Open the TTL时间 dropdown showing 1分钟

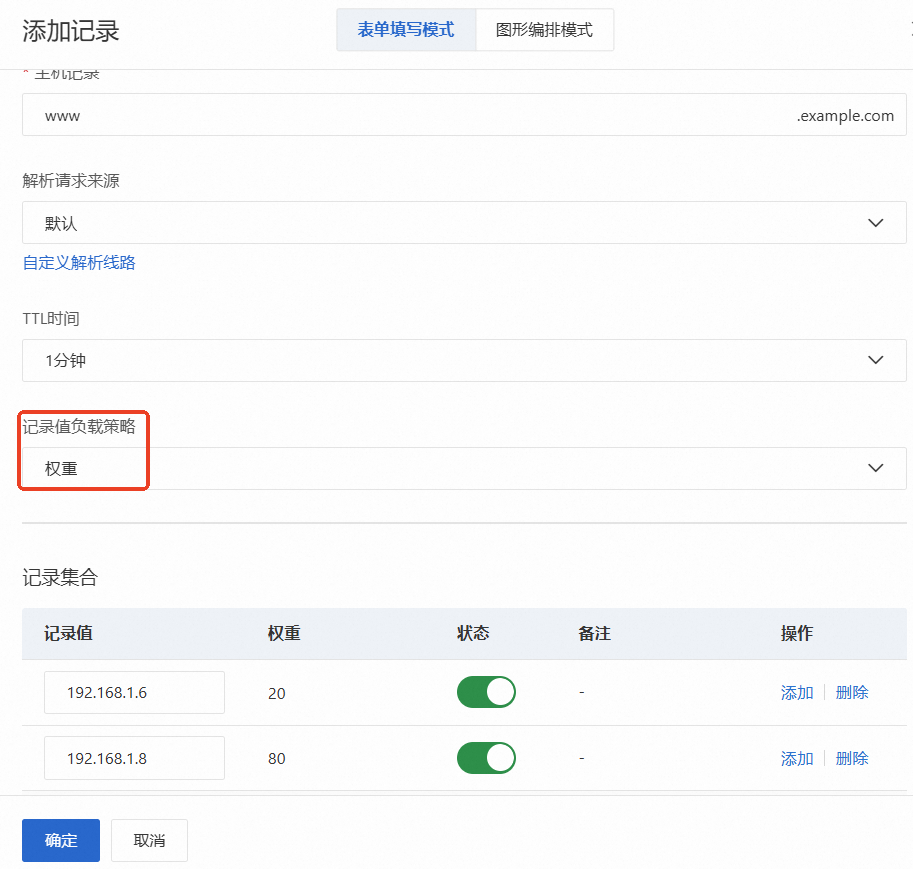[464, 361]
